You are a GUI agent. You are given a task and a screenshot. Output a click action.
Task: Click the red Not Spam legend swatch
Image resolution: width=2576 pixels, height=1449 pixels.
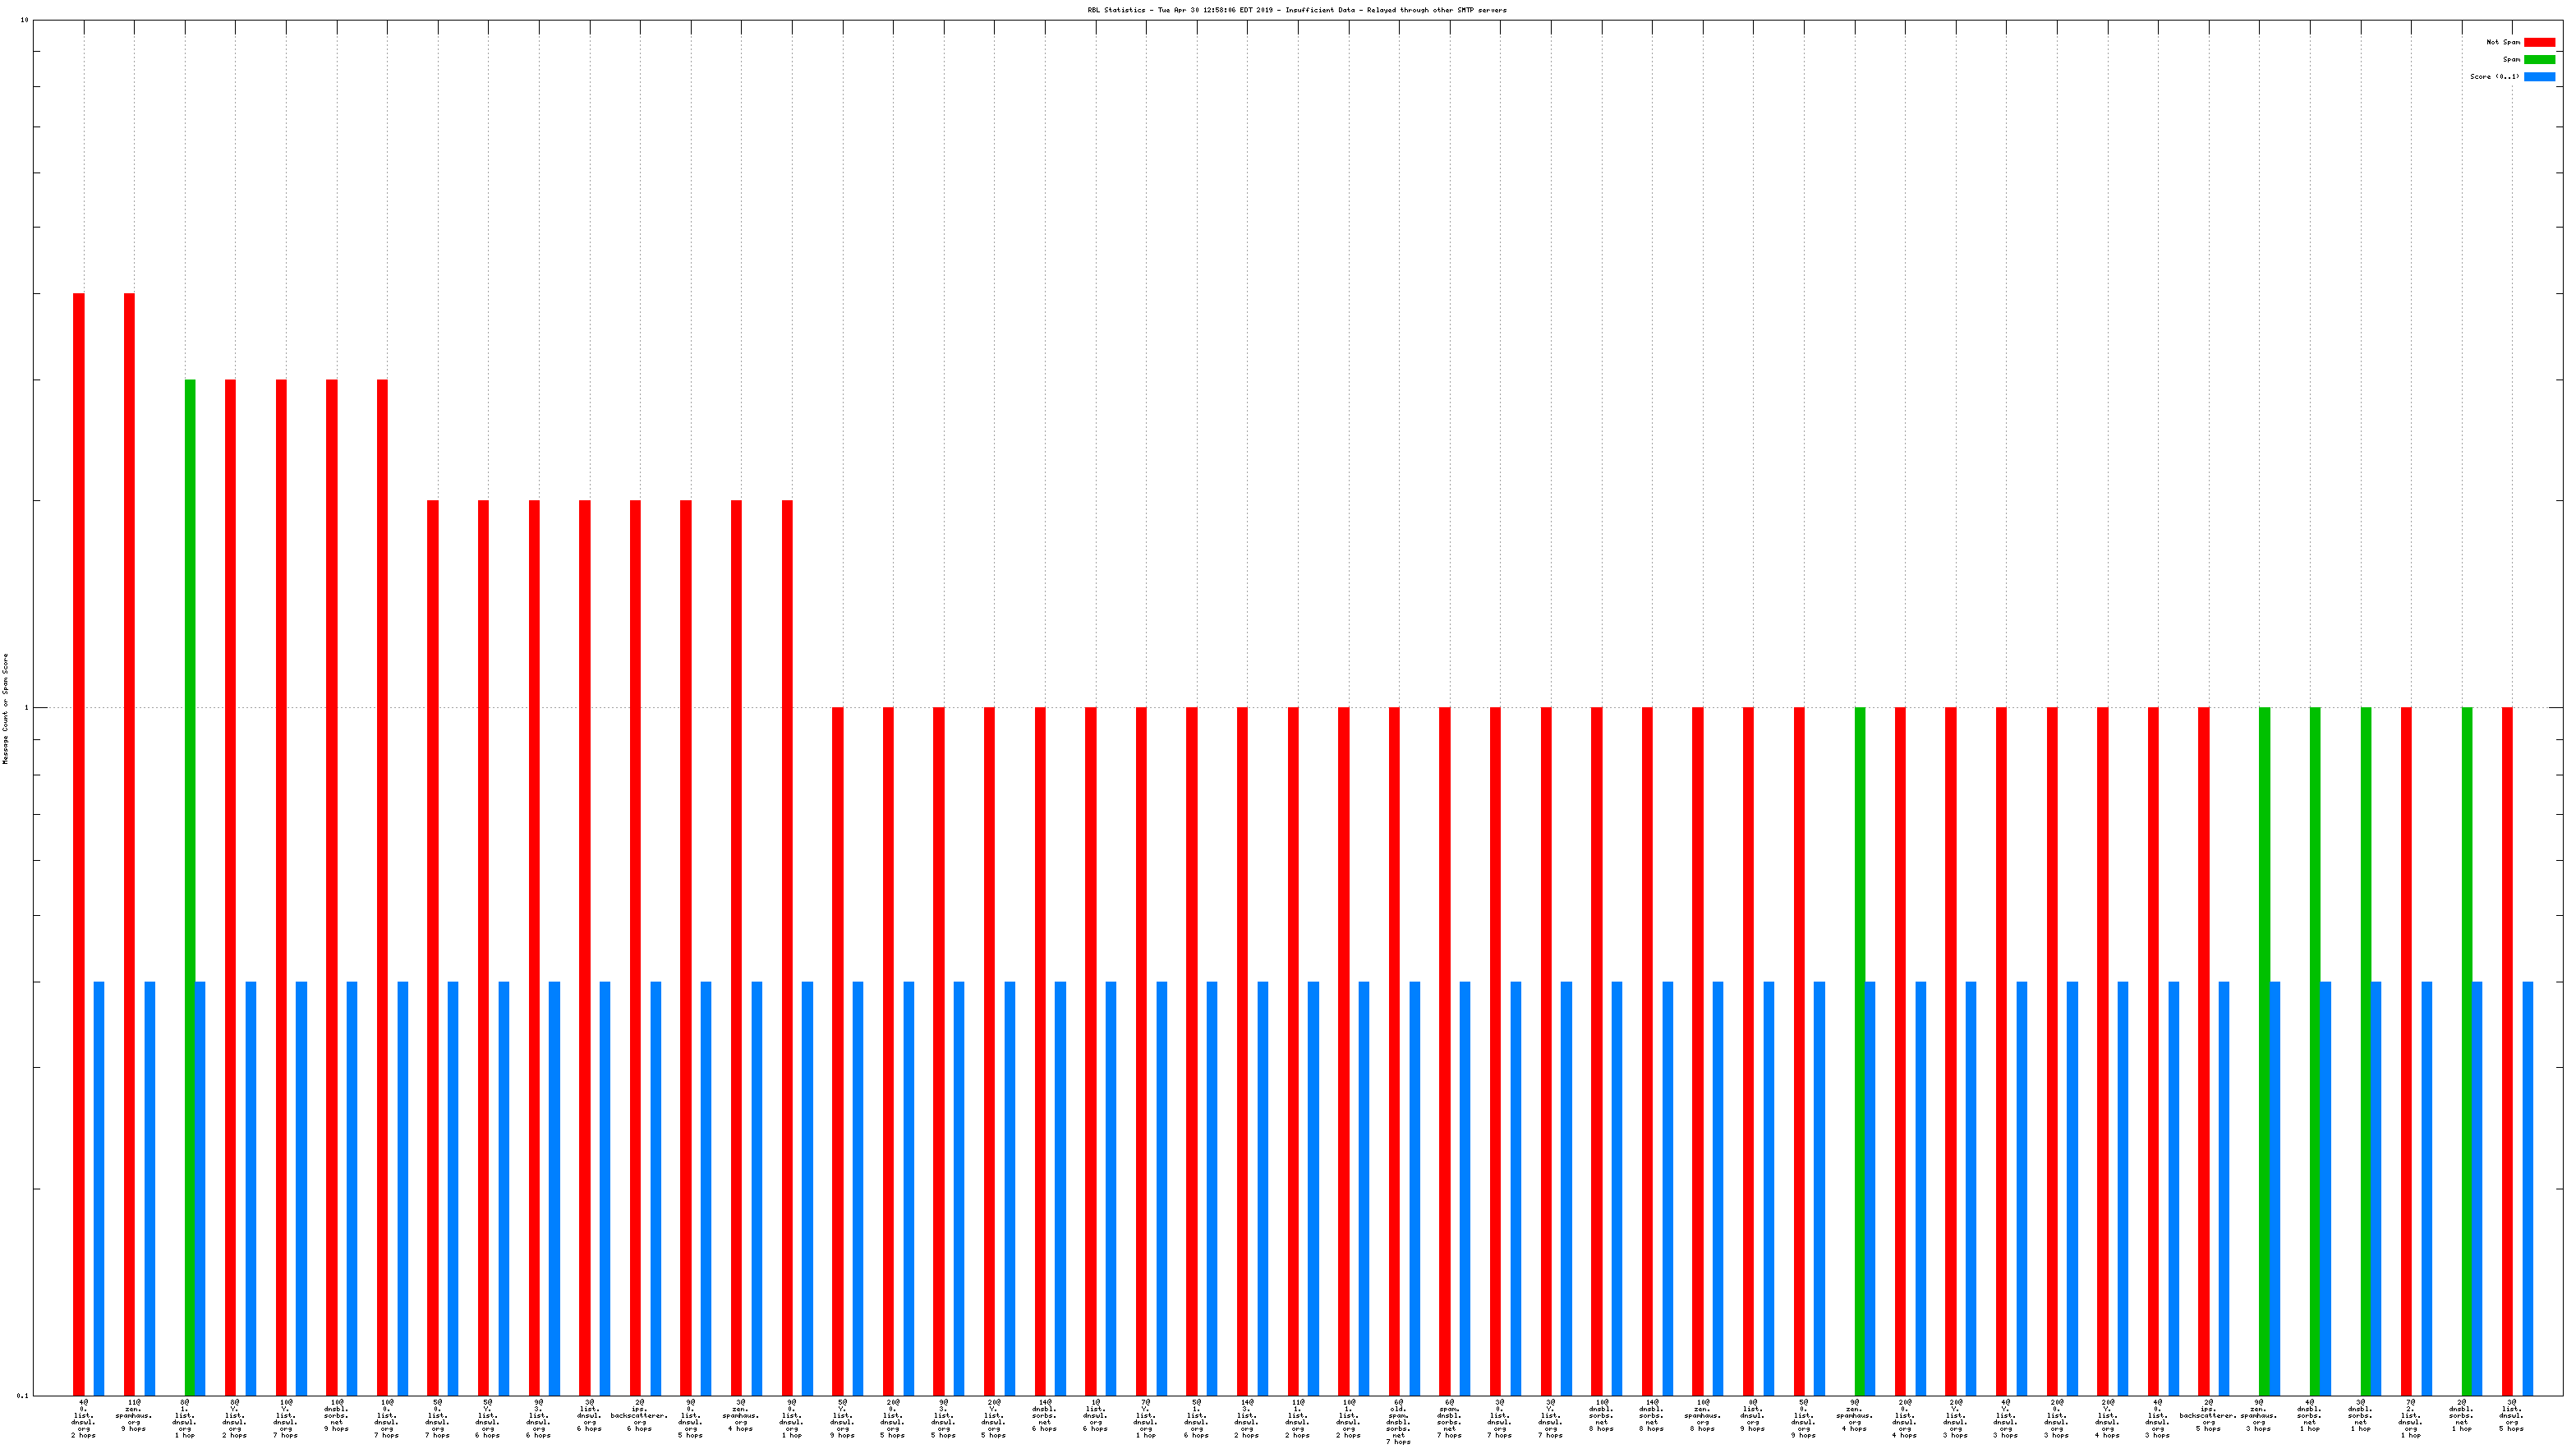click(2538, 42)
